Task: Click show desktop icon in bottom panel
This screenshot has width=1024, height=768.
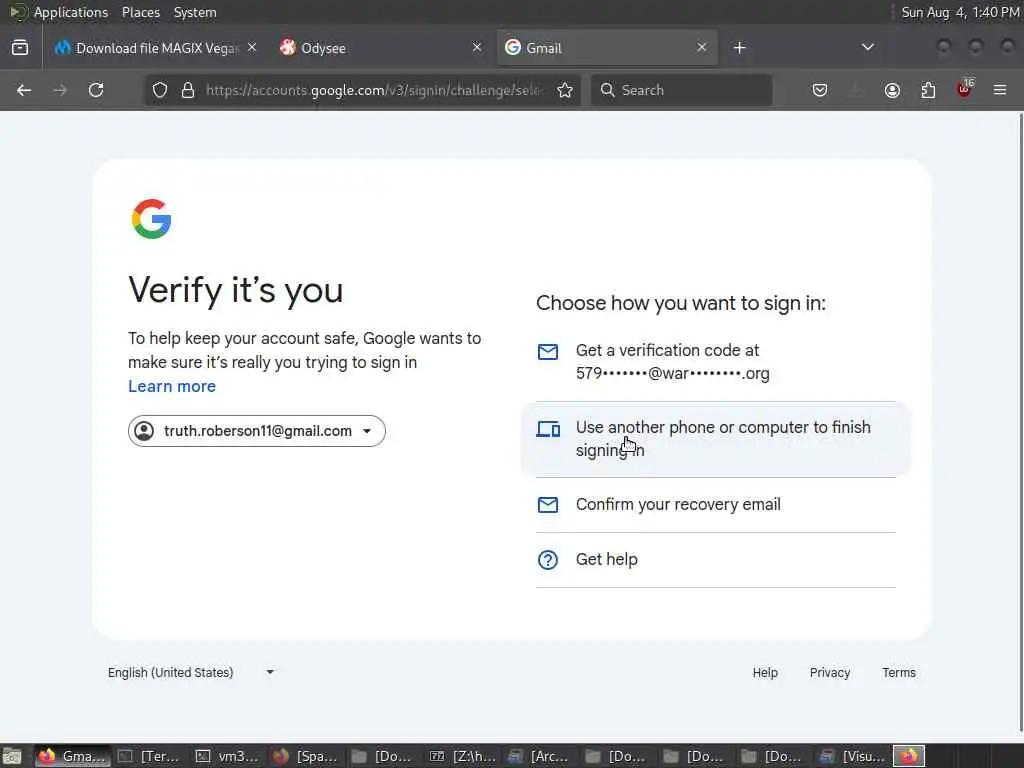Action: tap(12, 756)
